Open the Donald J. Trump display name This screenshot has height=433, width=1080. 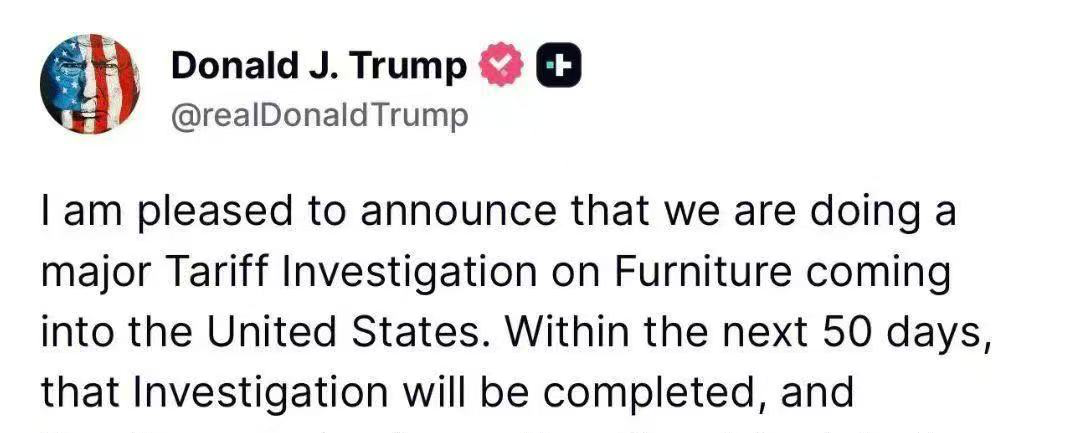(319, 66)
